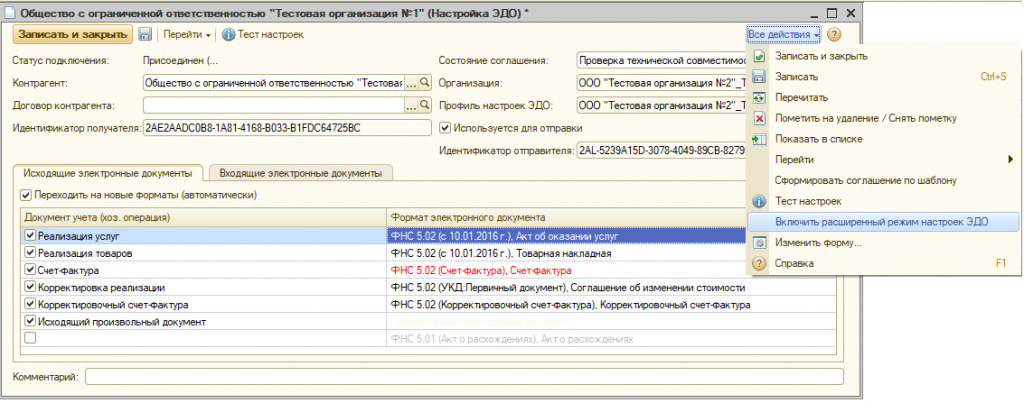The width and height of the screenshot is (1024, 403).
Task: Toggle checkbox for Корректировка реализации row
Action: [29, 287]
